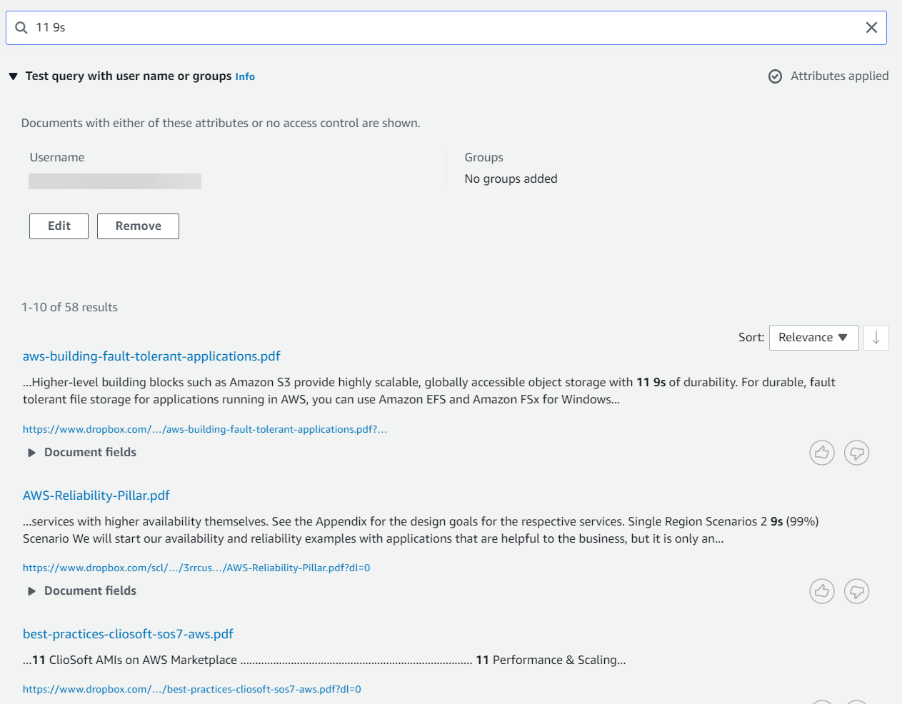The width and height of the screenshot is (902, 704).
Task: Click the search magnifier icon
Action: 21,28
